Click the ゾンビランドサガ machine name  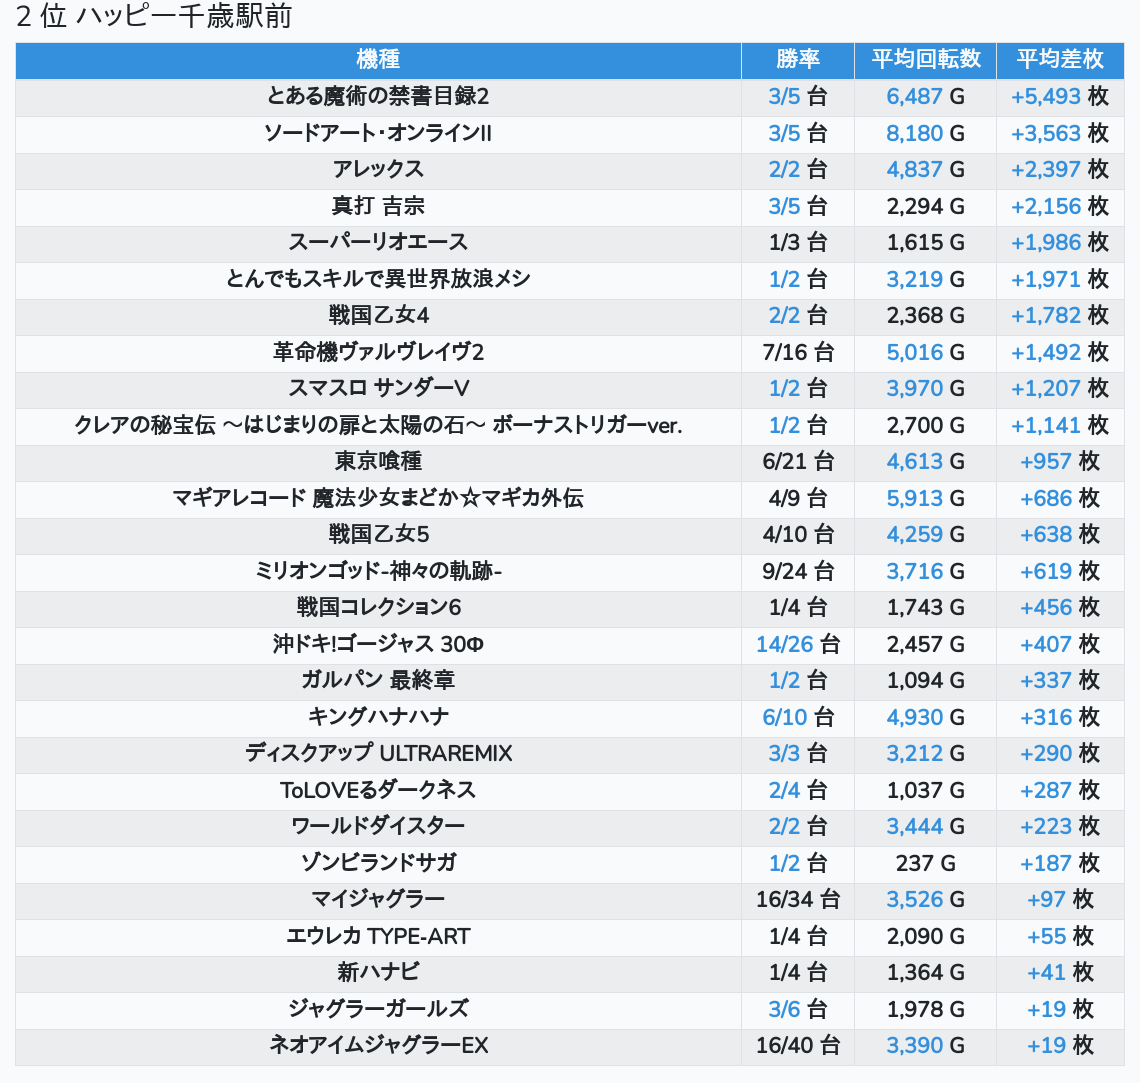click(378, 863)
